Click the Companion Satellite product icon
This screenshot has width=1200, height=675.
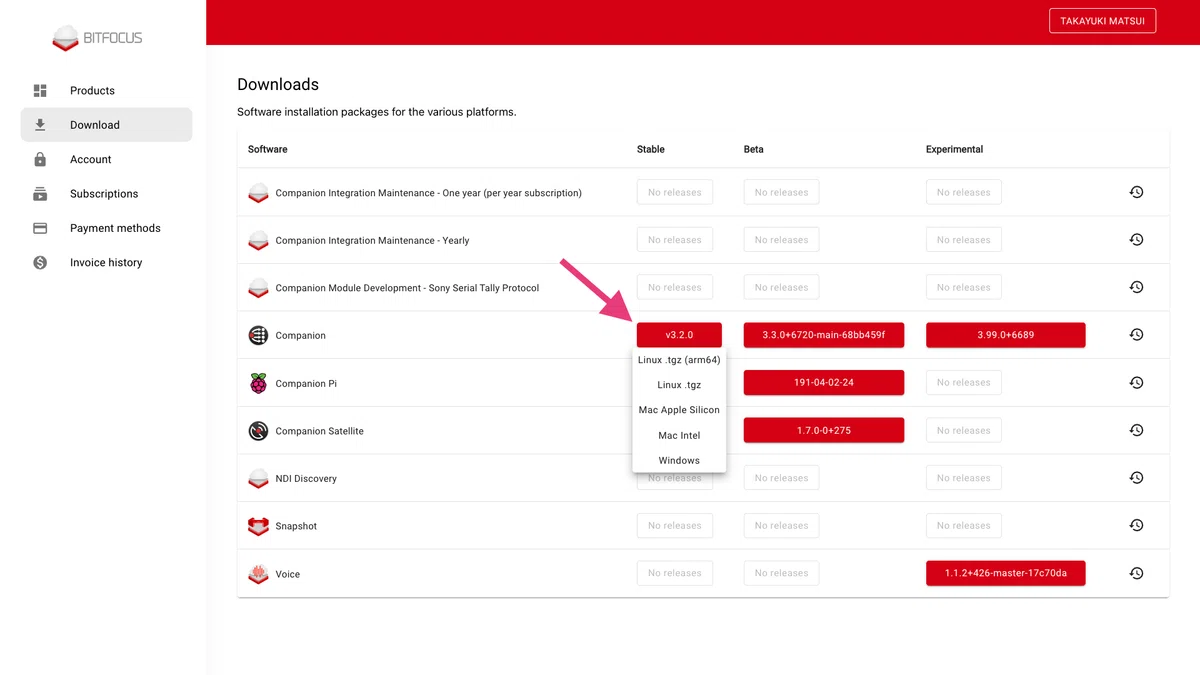pos(258,431)
